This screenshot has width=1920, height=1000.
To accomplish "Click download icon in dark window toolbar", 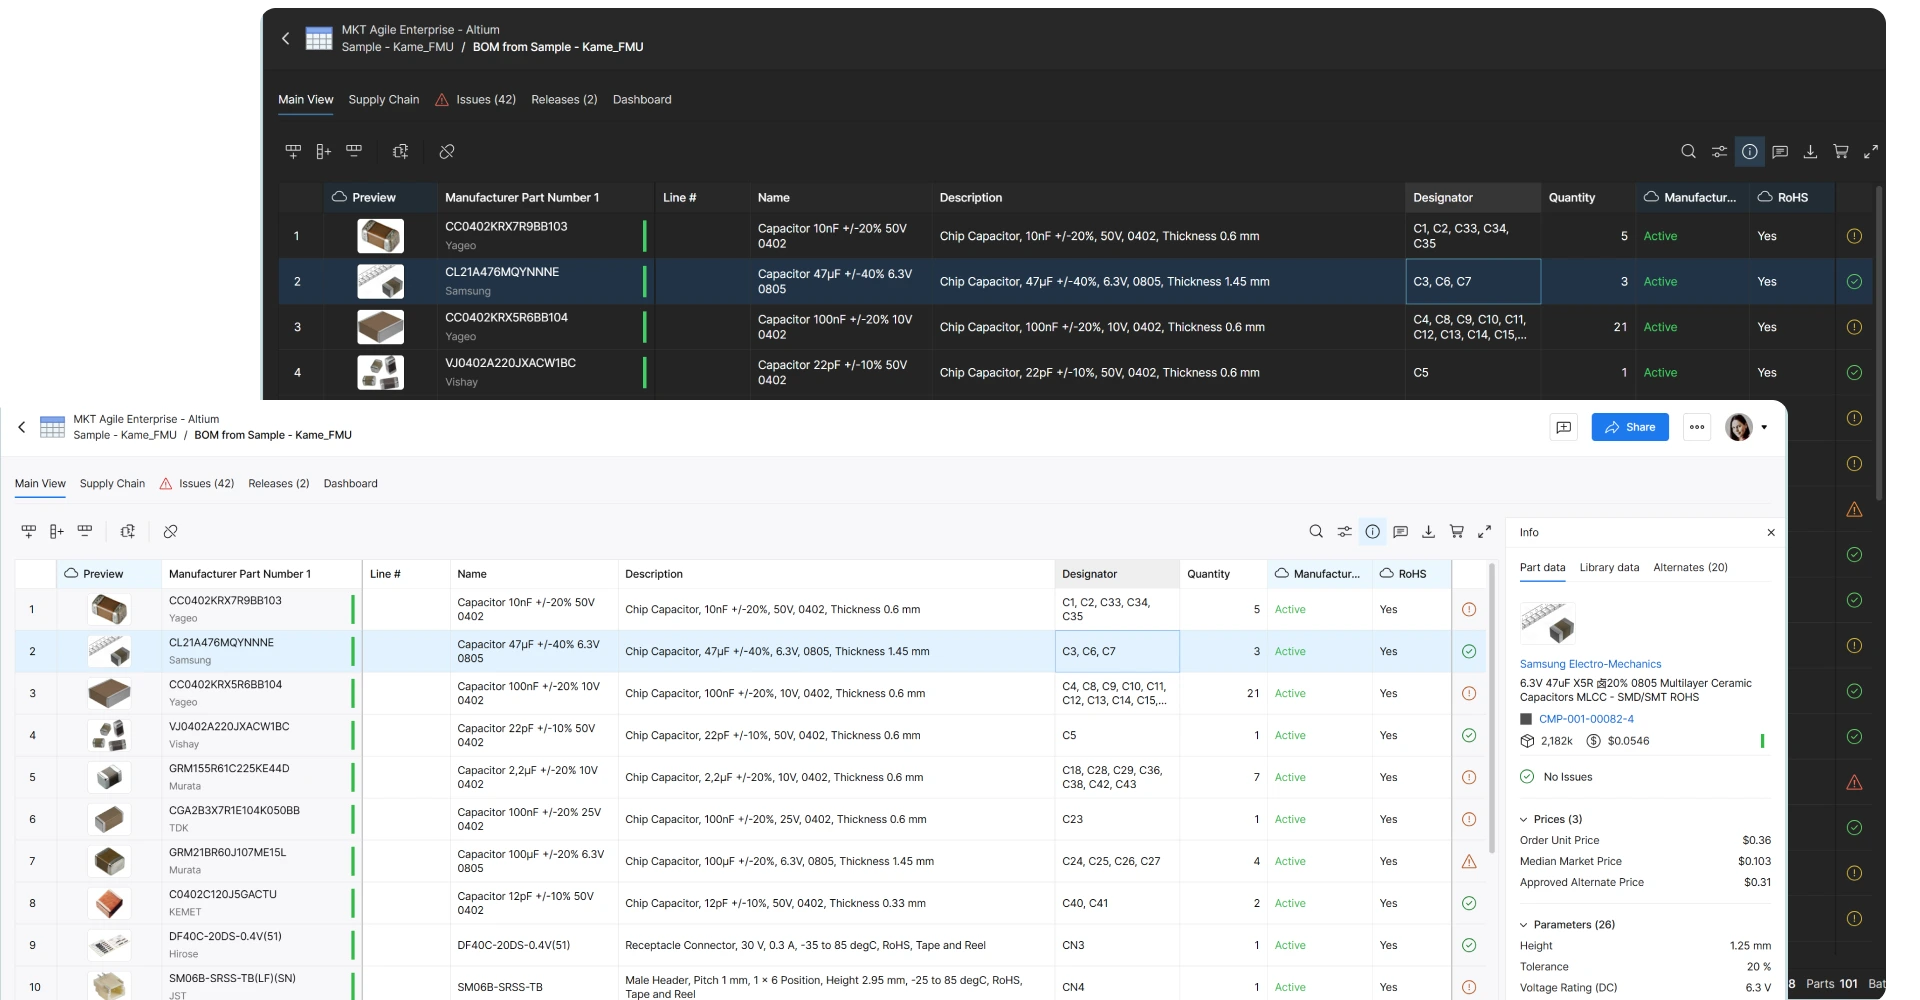I will pyautogui.click(x=1810, y=151).
